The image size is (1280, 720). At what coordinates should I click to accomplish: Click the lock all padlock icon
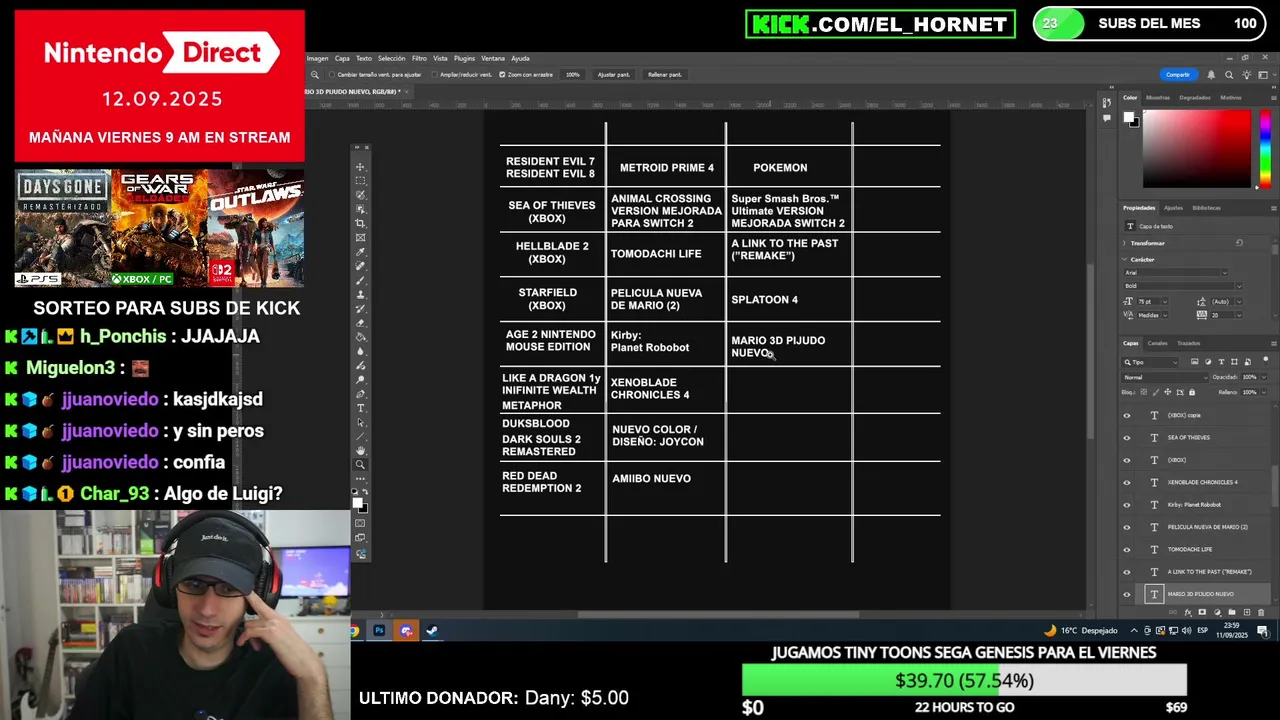[1192, 392]
